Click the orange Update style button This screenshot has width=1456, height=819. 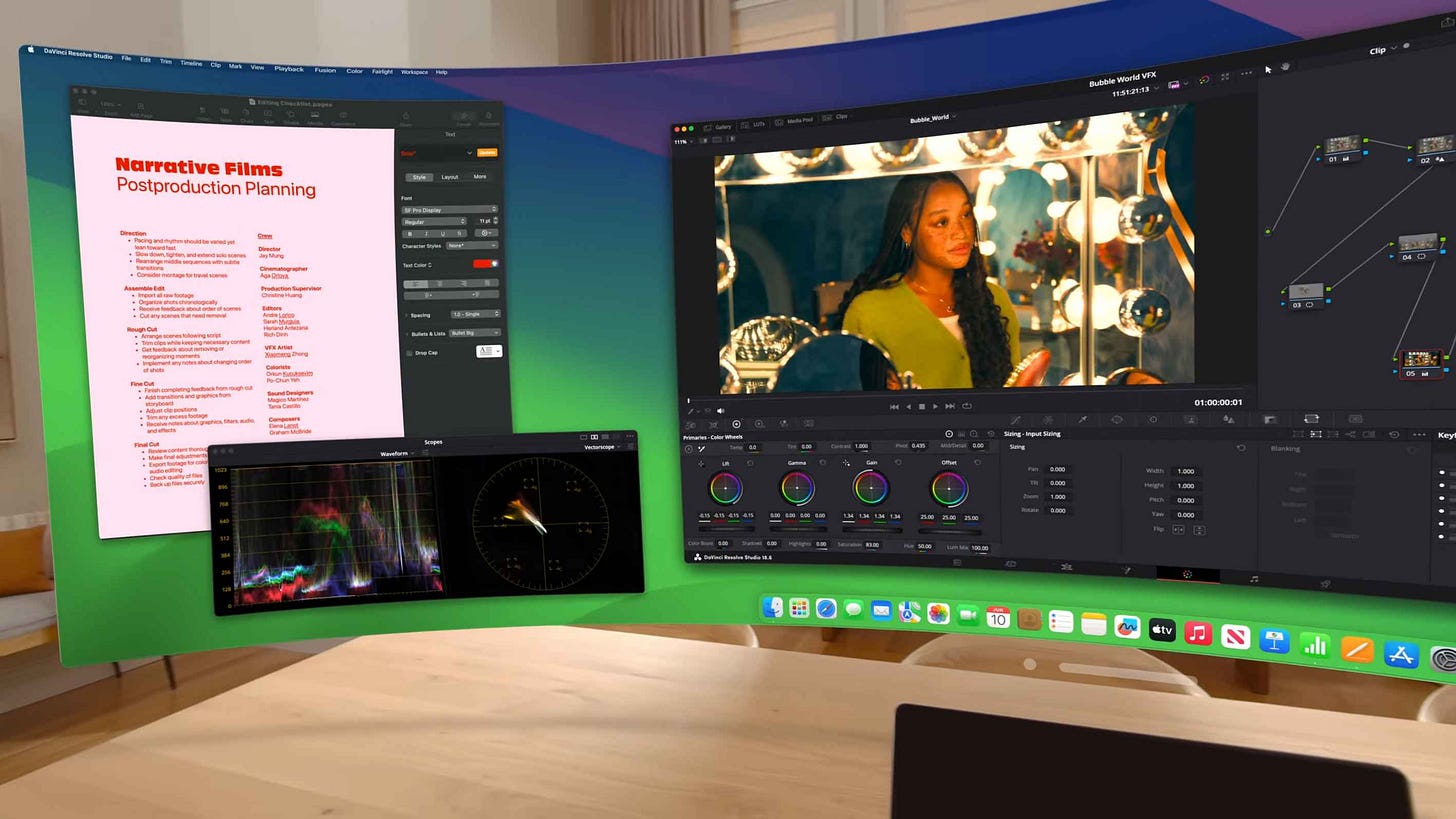[487, 153]
